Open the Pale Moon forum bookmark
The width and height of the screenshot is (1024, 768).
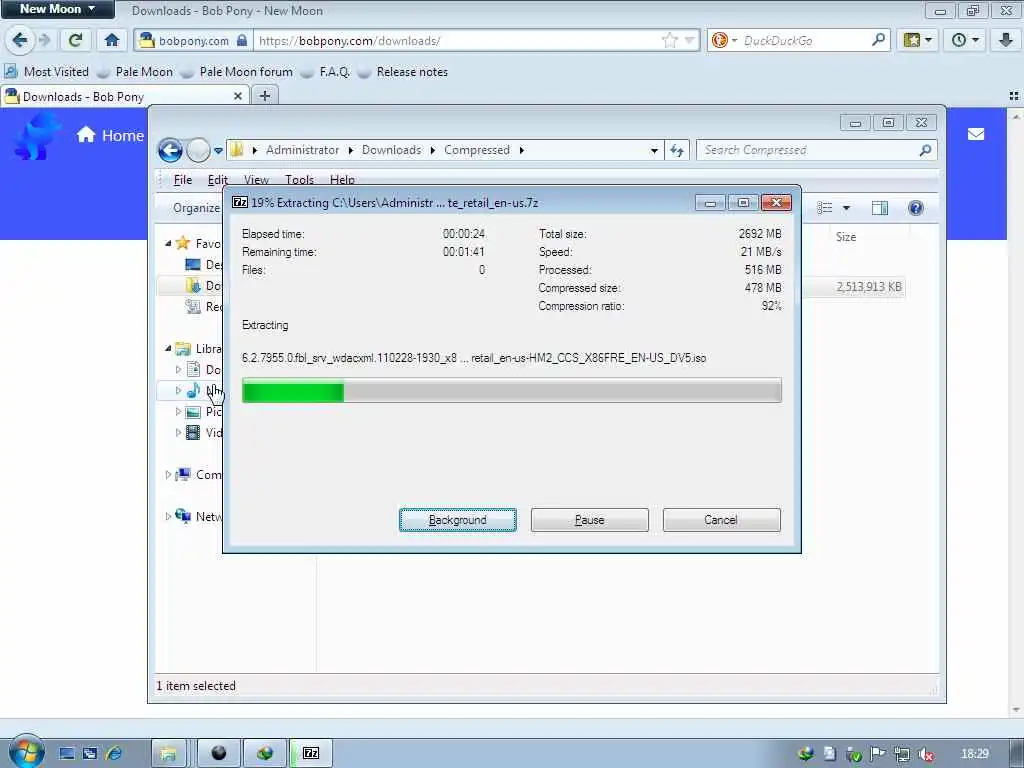tap(236, 72)
